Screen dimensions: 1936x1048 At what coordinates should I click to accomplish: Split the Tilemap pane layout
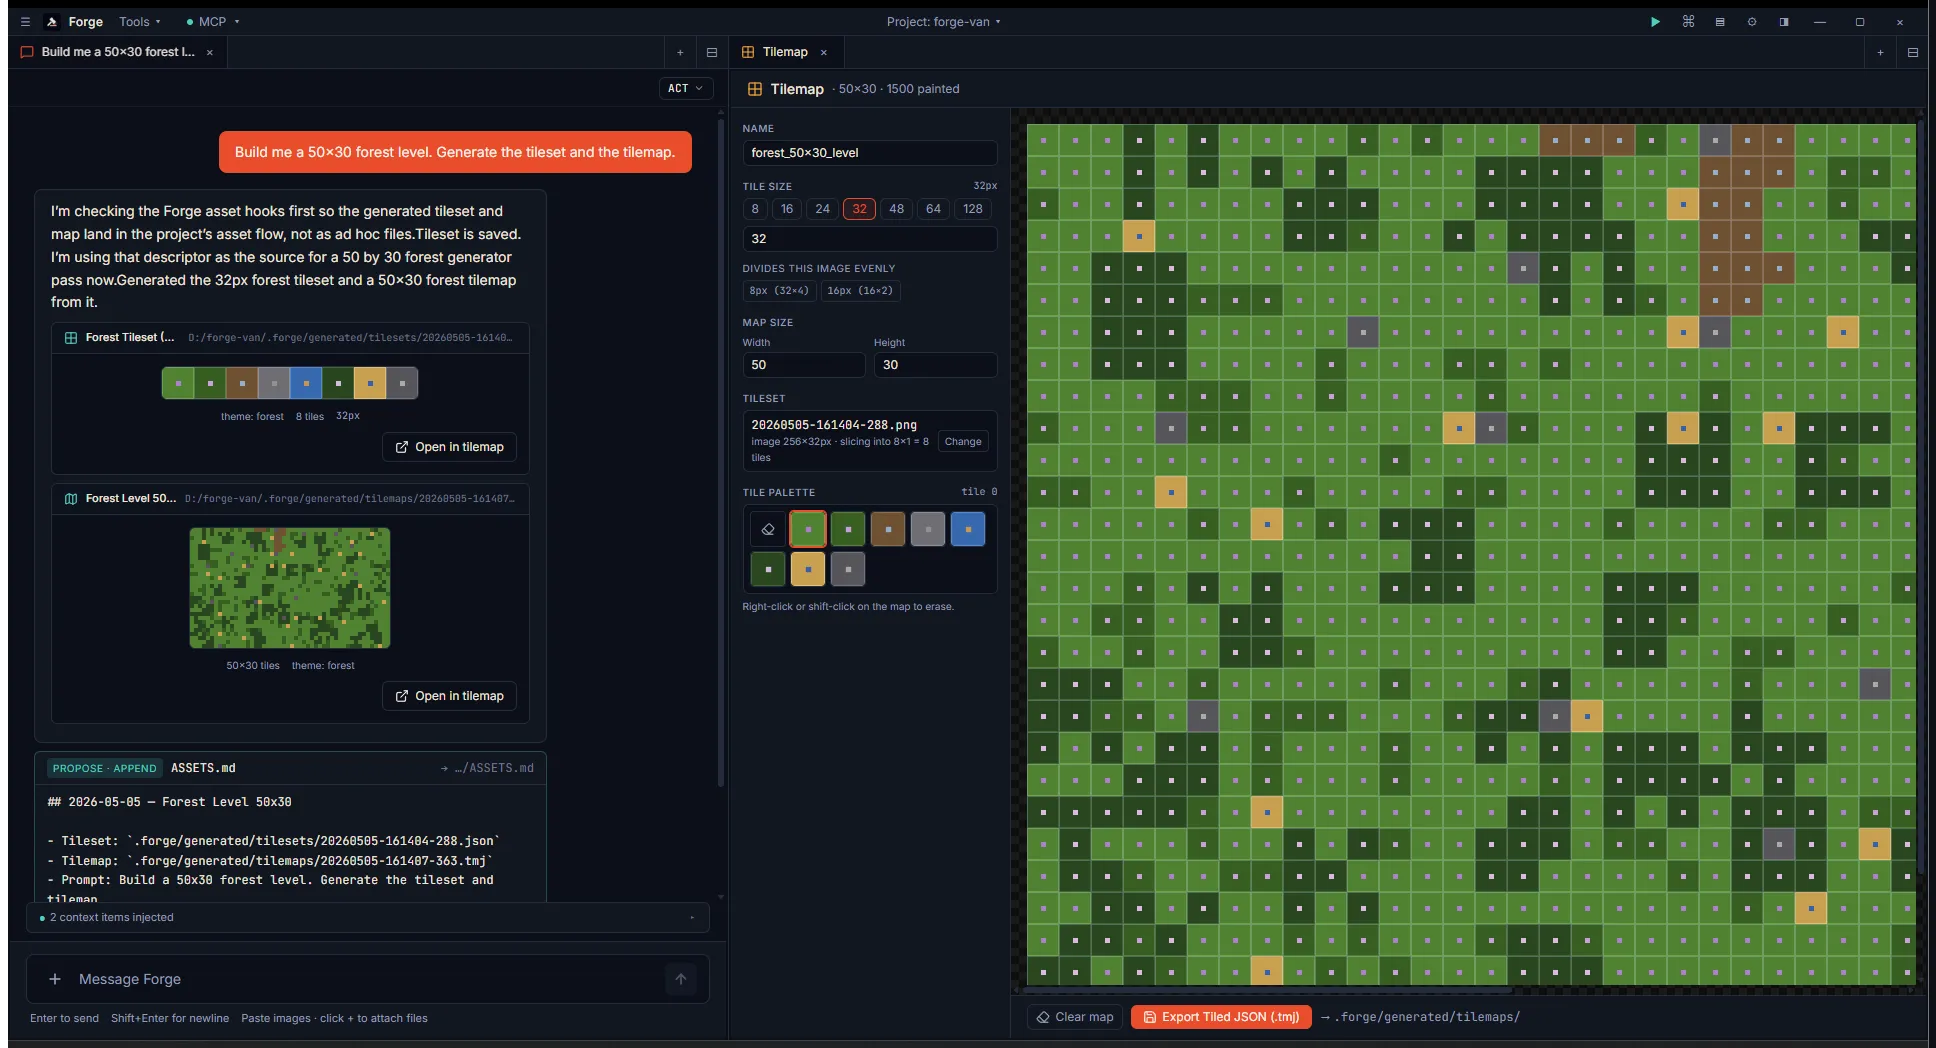tap(1912, 52)
